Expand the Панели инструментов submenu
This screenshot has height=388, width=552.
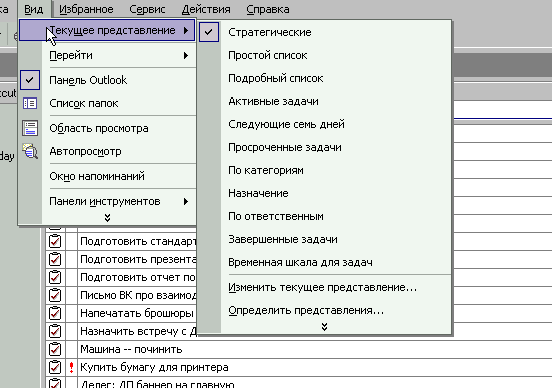click(x=119, y=201)
